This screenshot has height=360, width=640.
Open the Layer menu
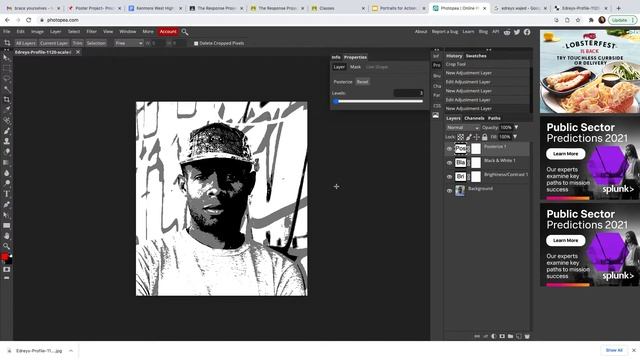[56, 32]
